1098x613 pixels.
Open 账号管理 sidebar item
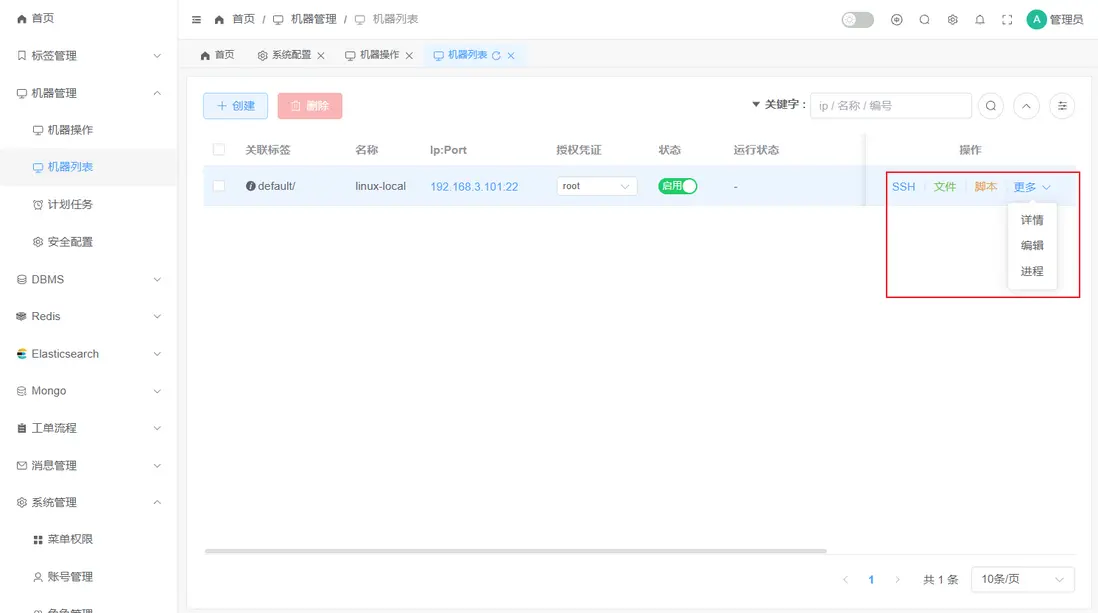coord(88,577)
